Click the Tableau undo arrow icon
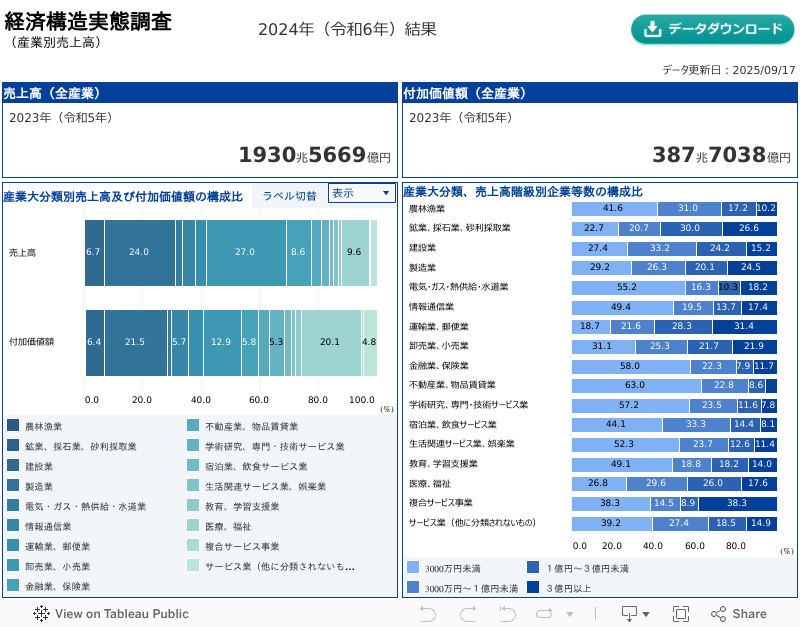 [x=426, y=614]
